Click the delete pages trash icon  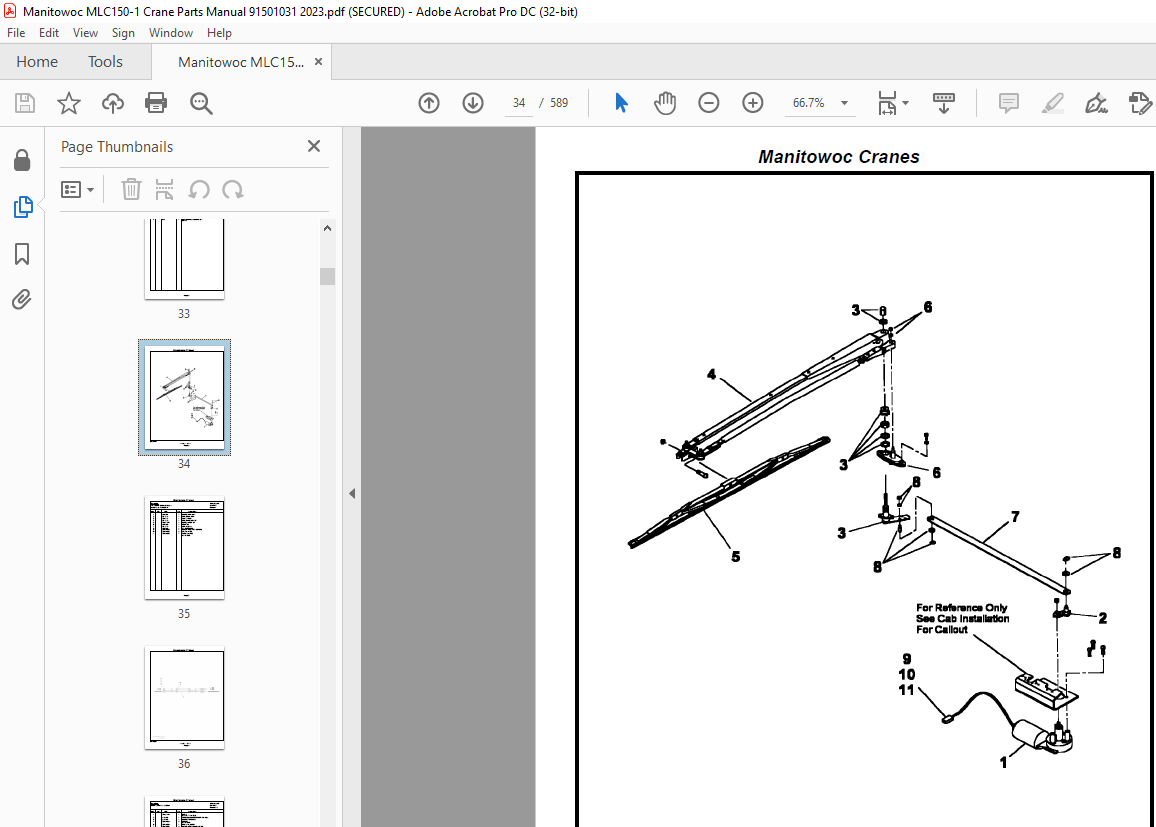131,189
